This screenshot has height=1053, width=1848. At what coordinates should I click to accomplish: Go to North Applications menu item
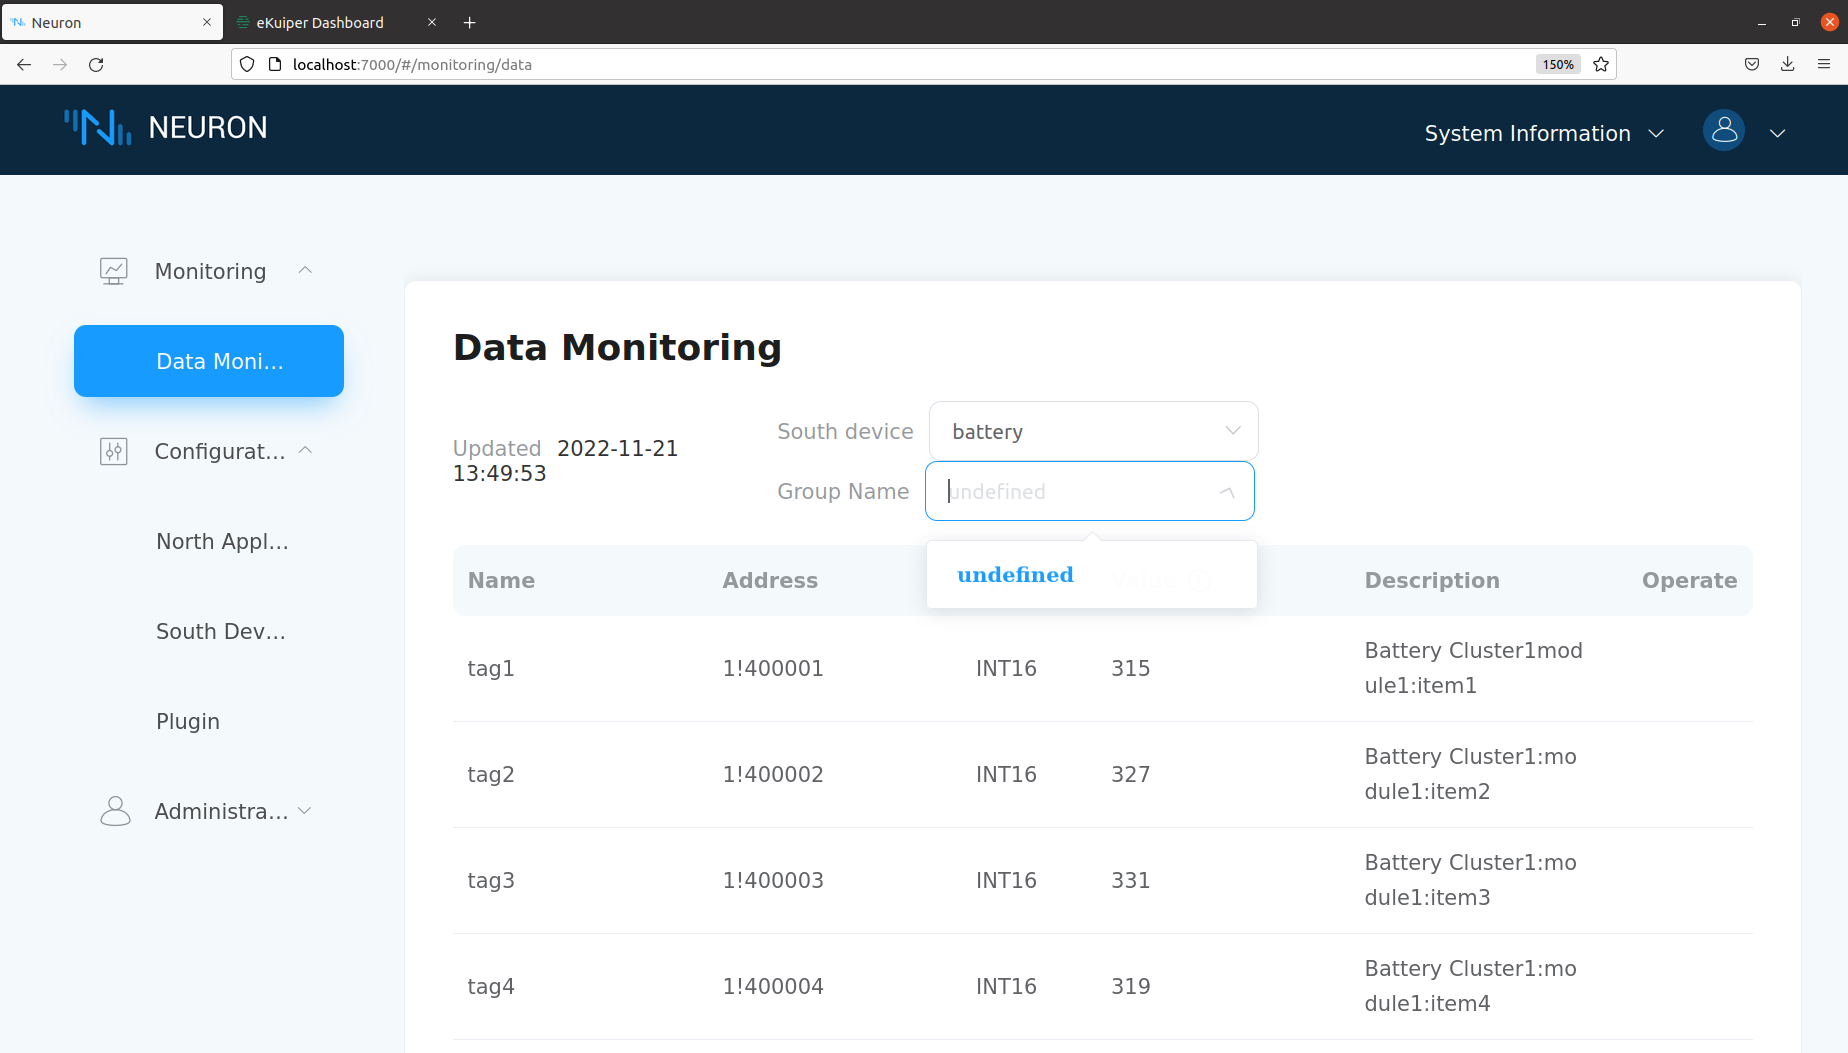[x=222, y=541]
